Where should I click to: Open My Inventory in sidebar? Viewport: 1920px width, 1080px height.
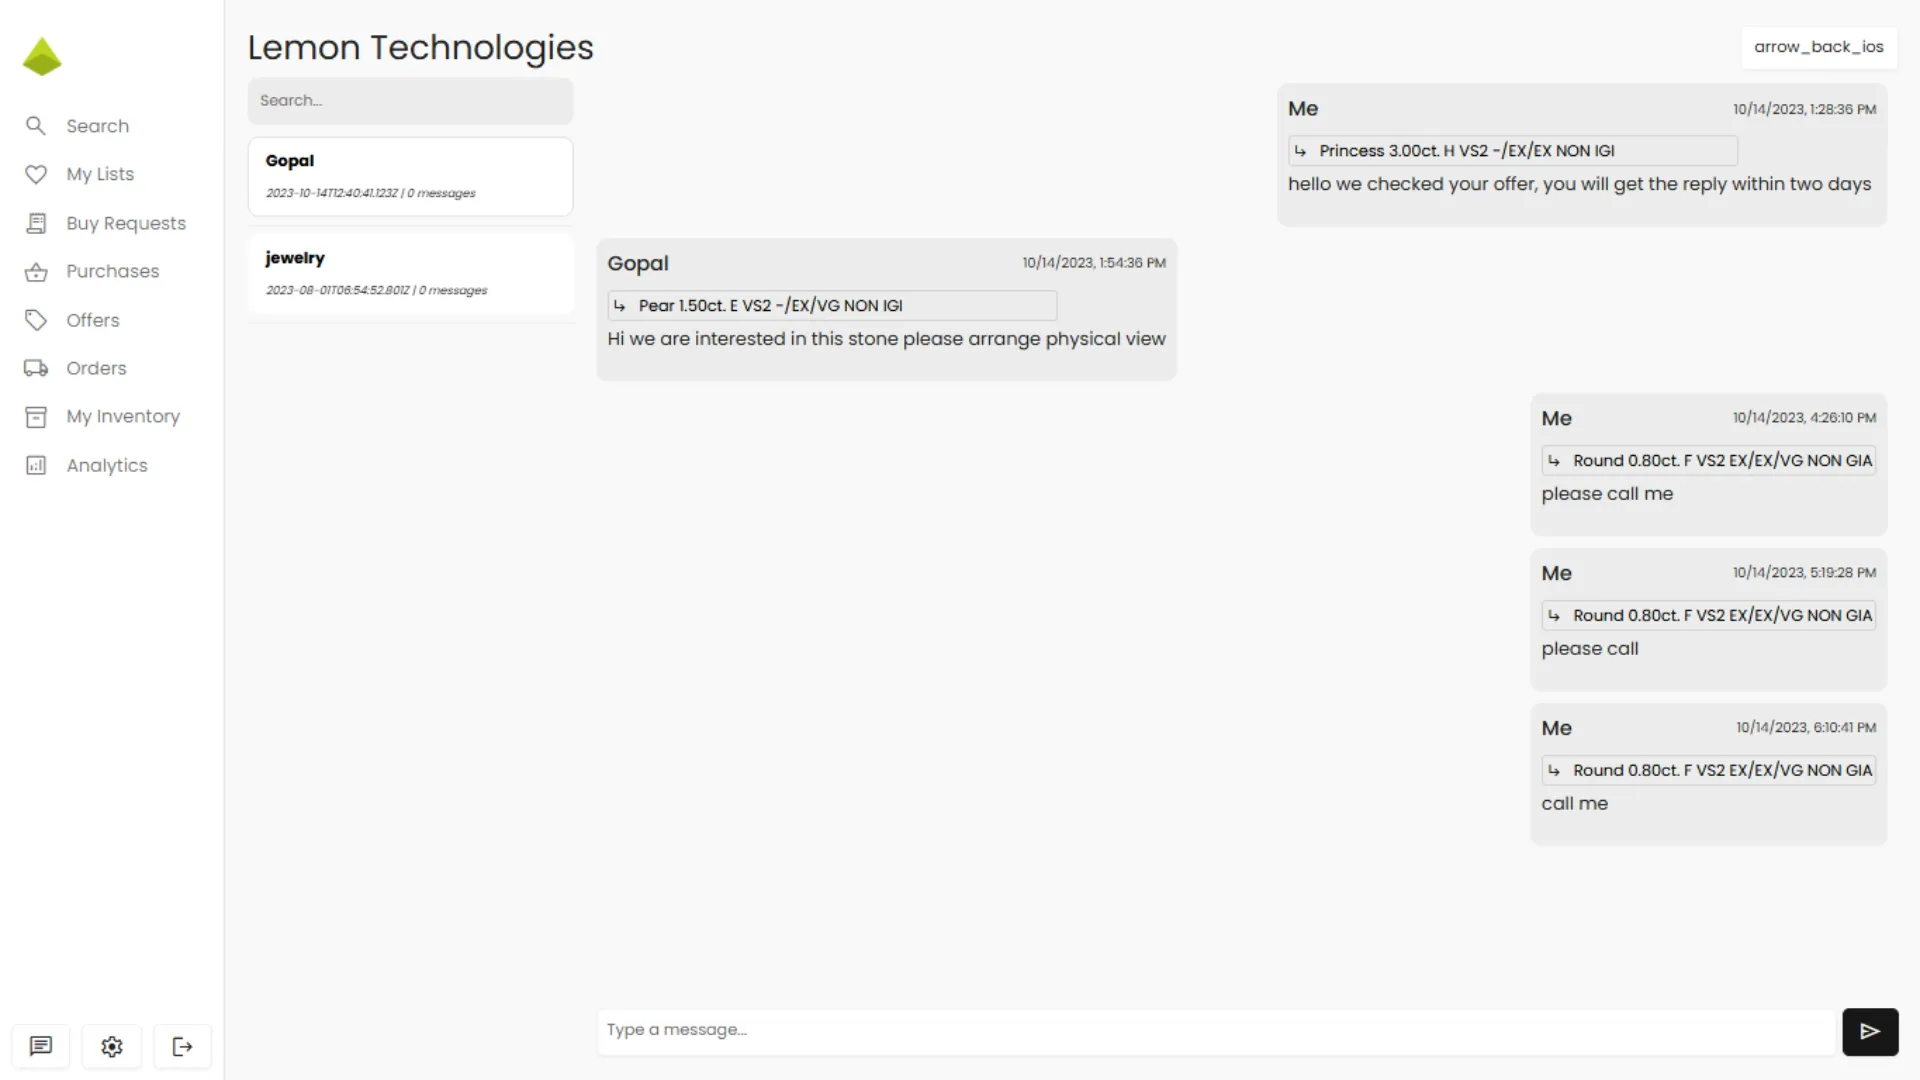(x=122, y=416)
